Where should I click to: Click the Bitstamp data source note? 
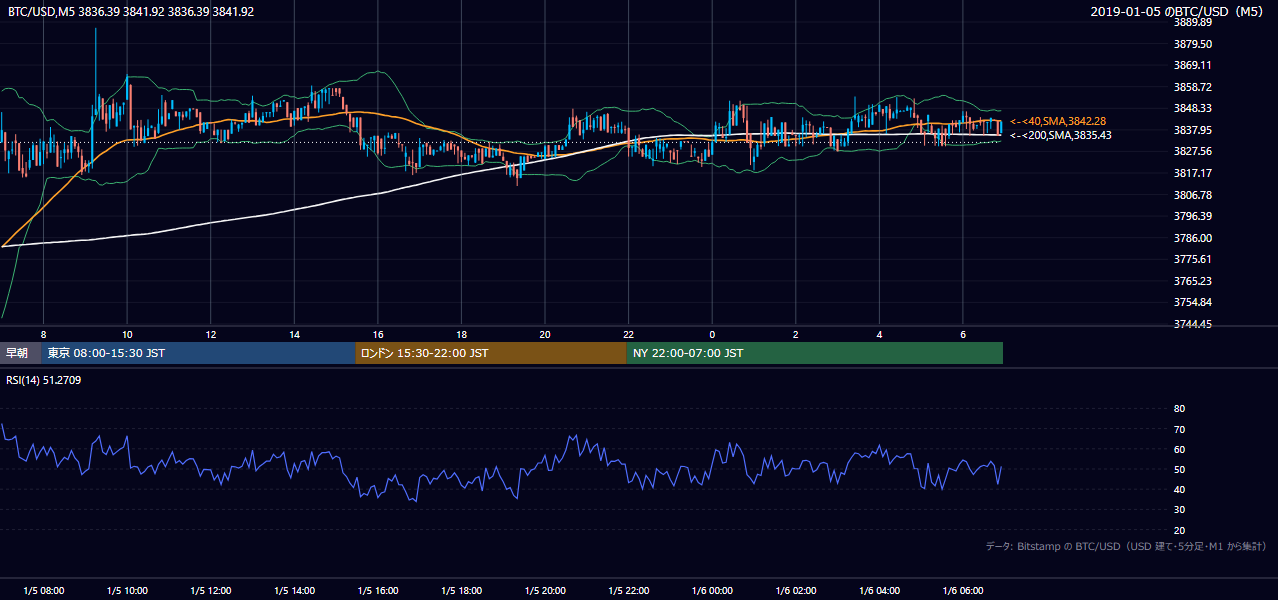1127,546
